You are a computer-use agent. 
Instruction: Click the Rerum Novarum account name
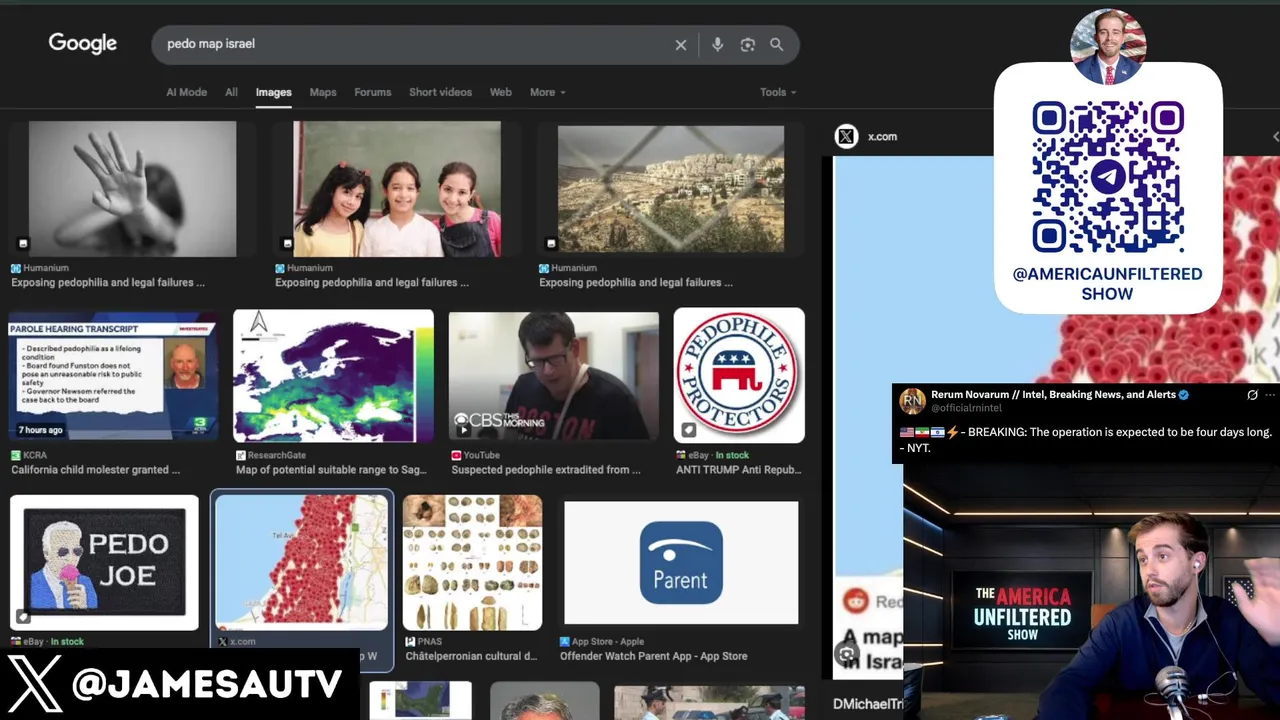1053,395
